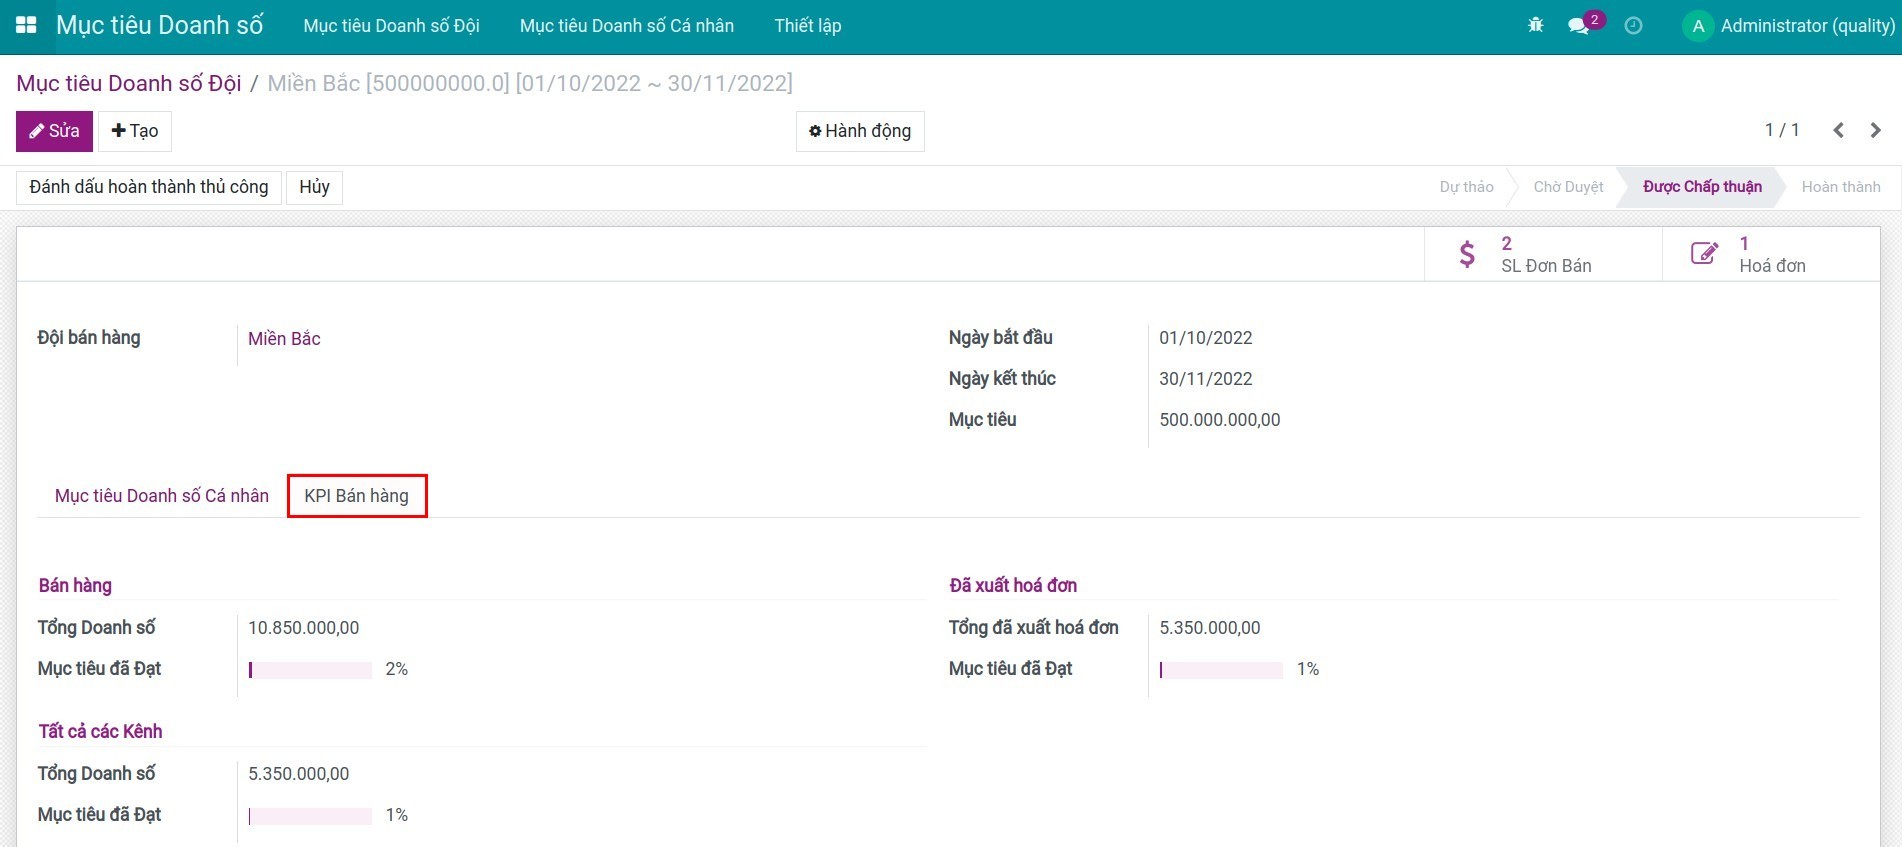Click the Miền Bắc sales team link
Viewport: 1902px width, 847px height.
tap(284, 339)
